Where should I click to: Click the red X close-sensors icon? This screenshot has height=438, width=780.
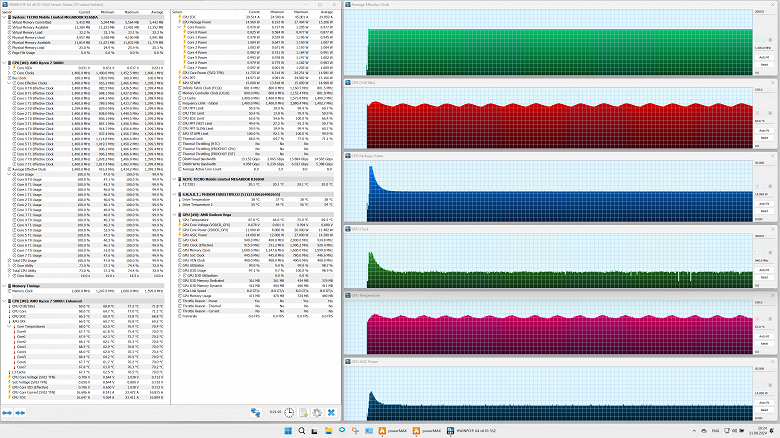pos(330,412)
